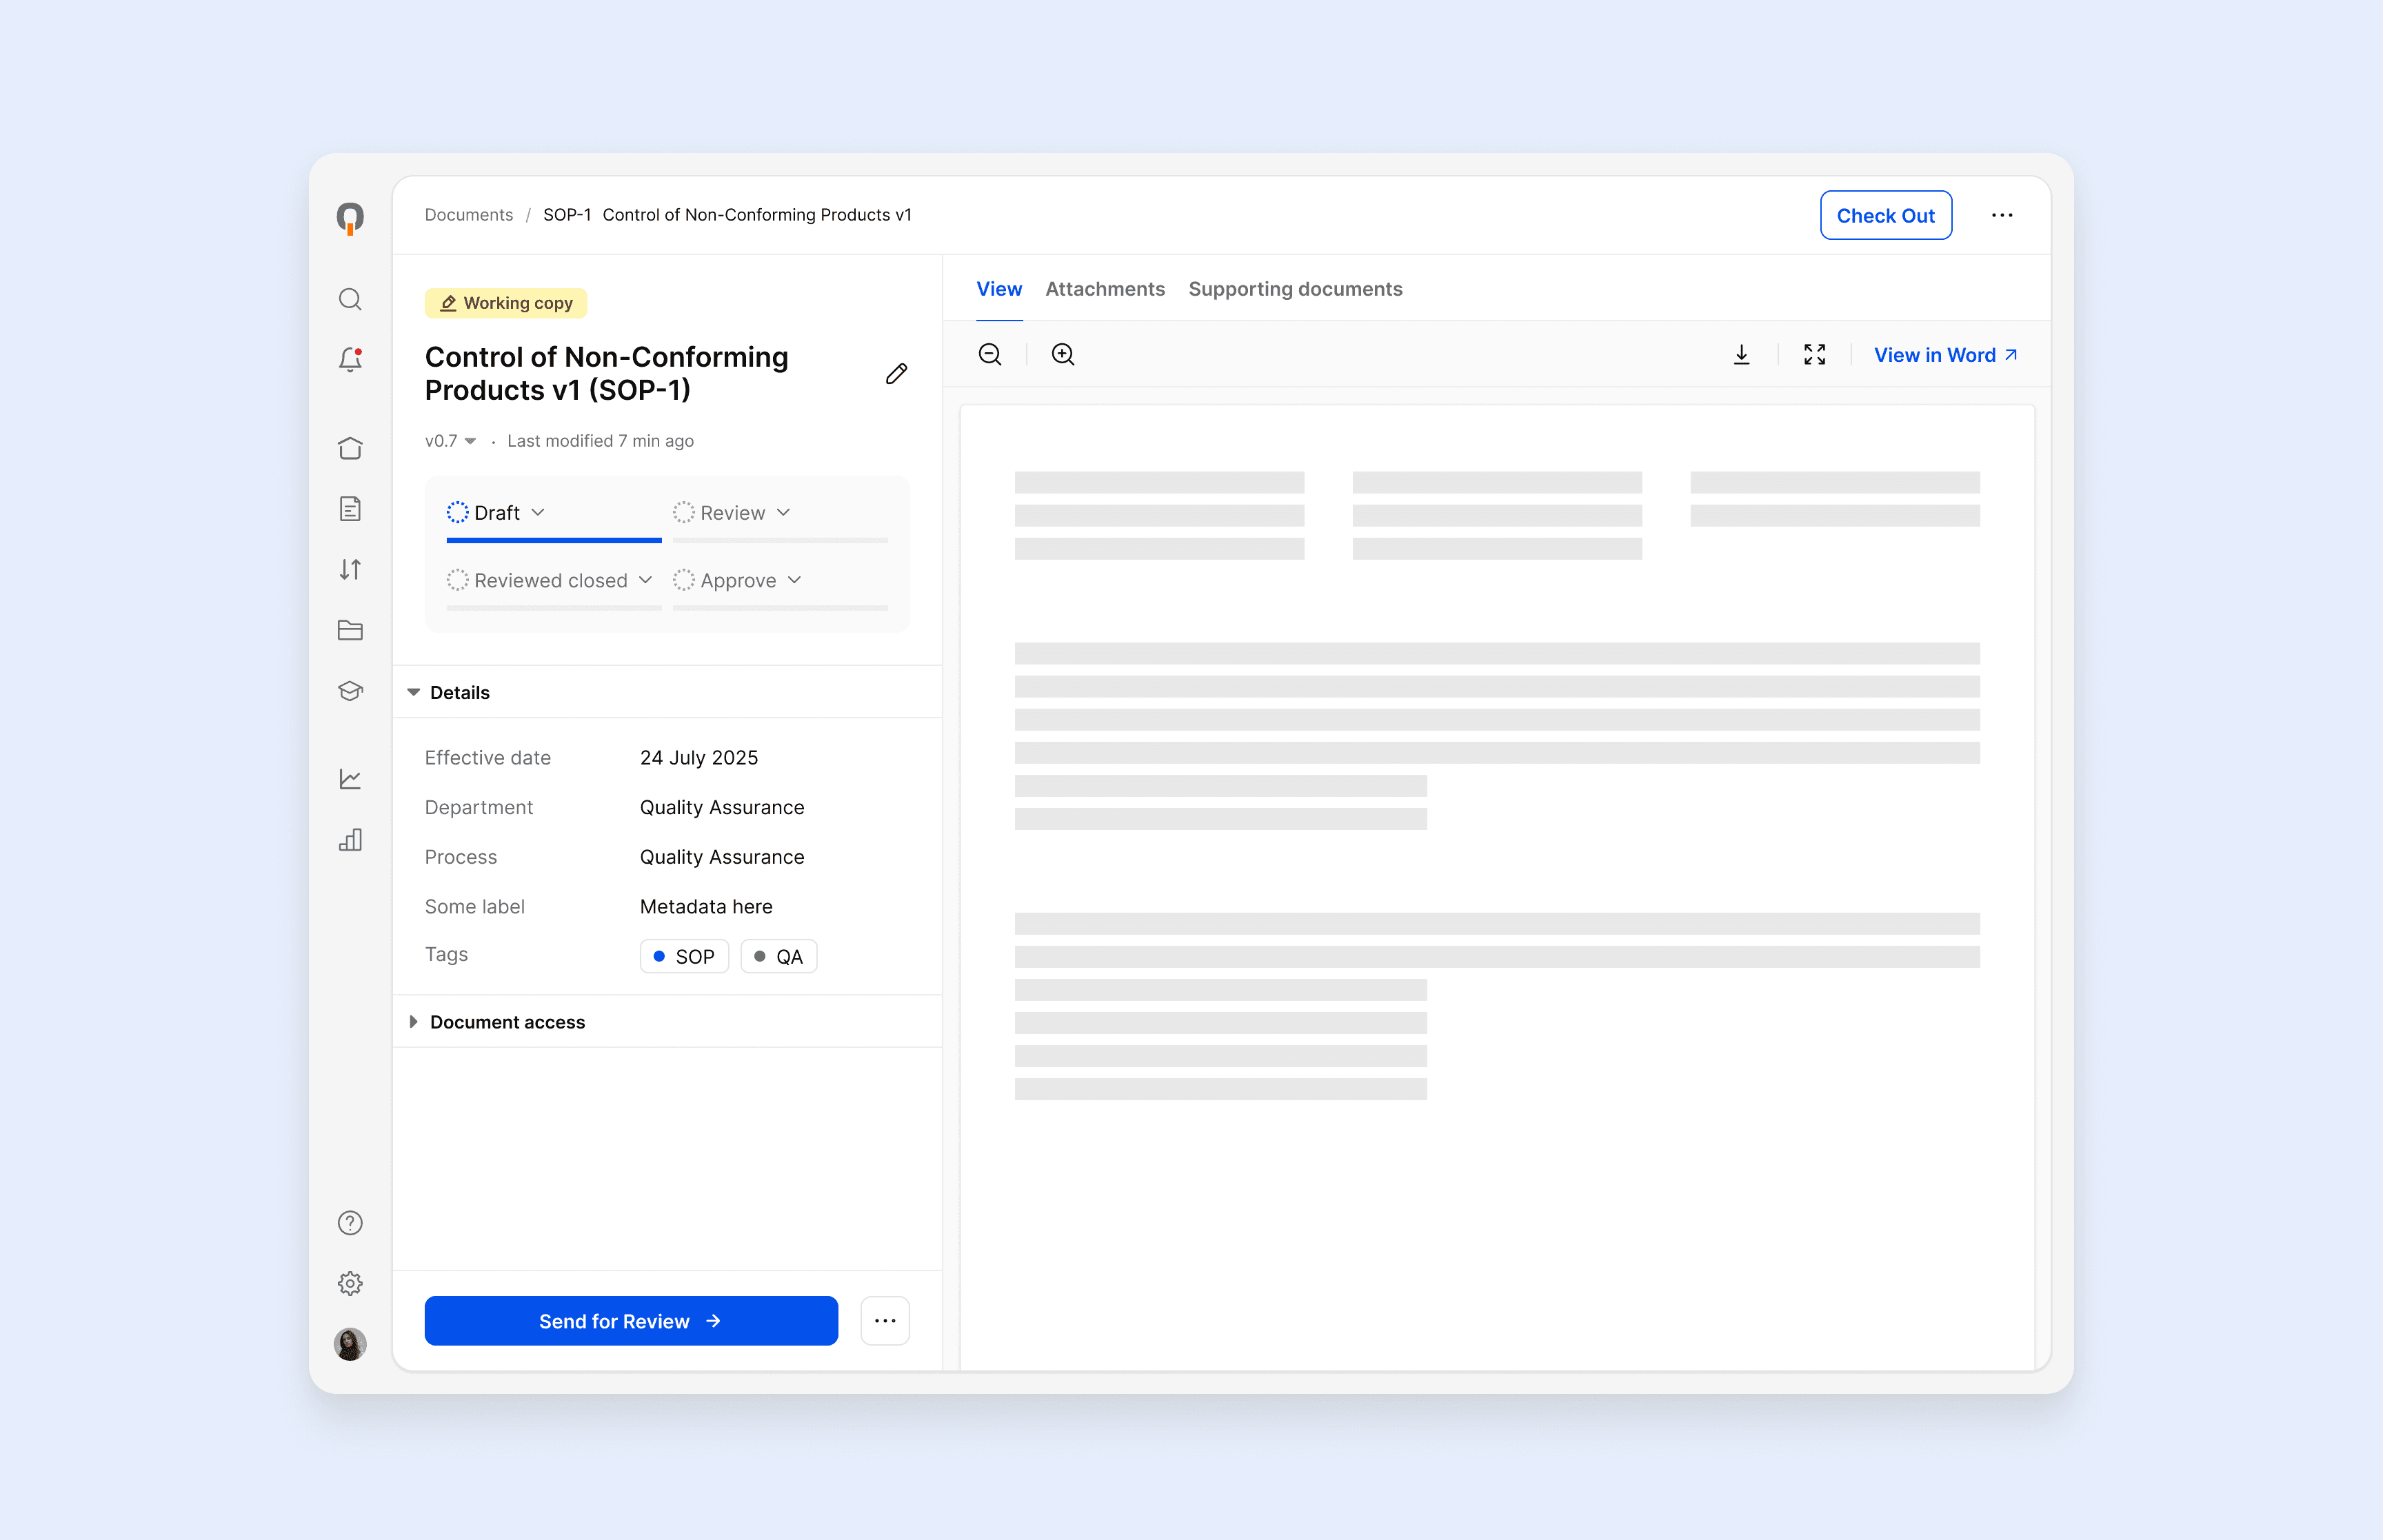Open the bar chart reports icon

pos(350,840)
